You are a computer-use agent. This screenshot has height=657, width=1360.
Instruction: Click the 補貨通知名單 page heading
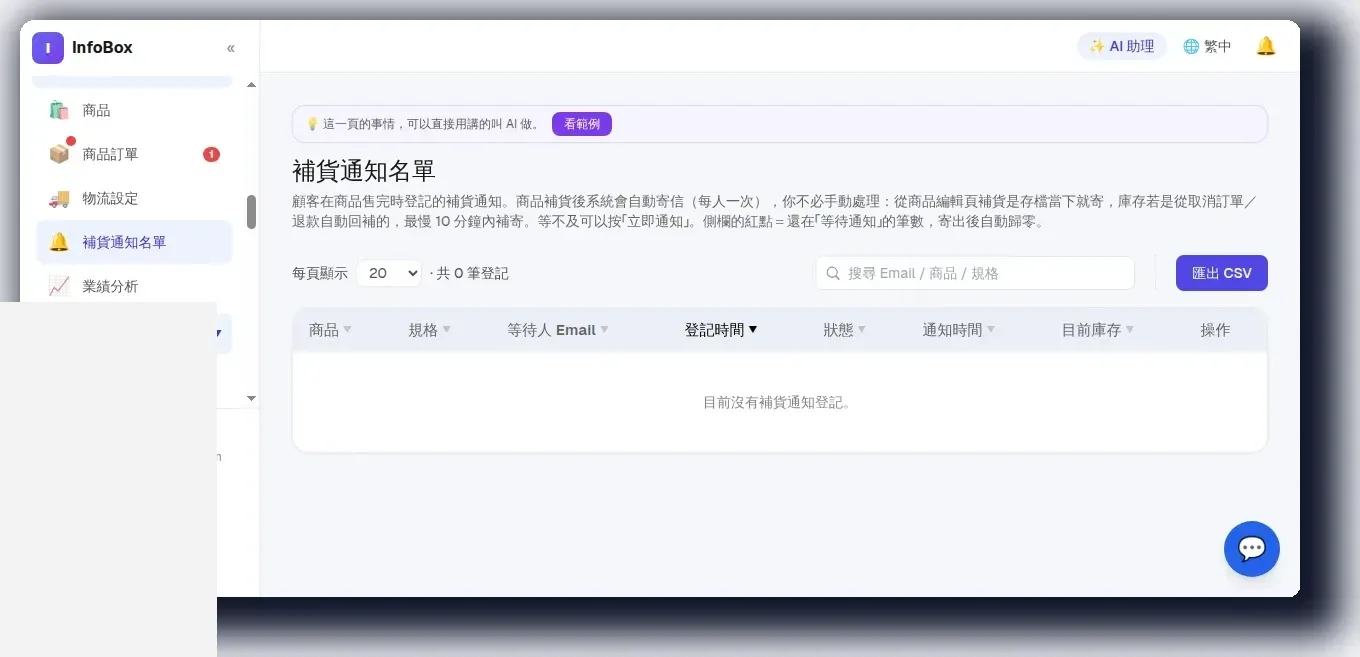[364, 170]
